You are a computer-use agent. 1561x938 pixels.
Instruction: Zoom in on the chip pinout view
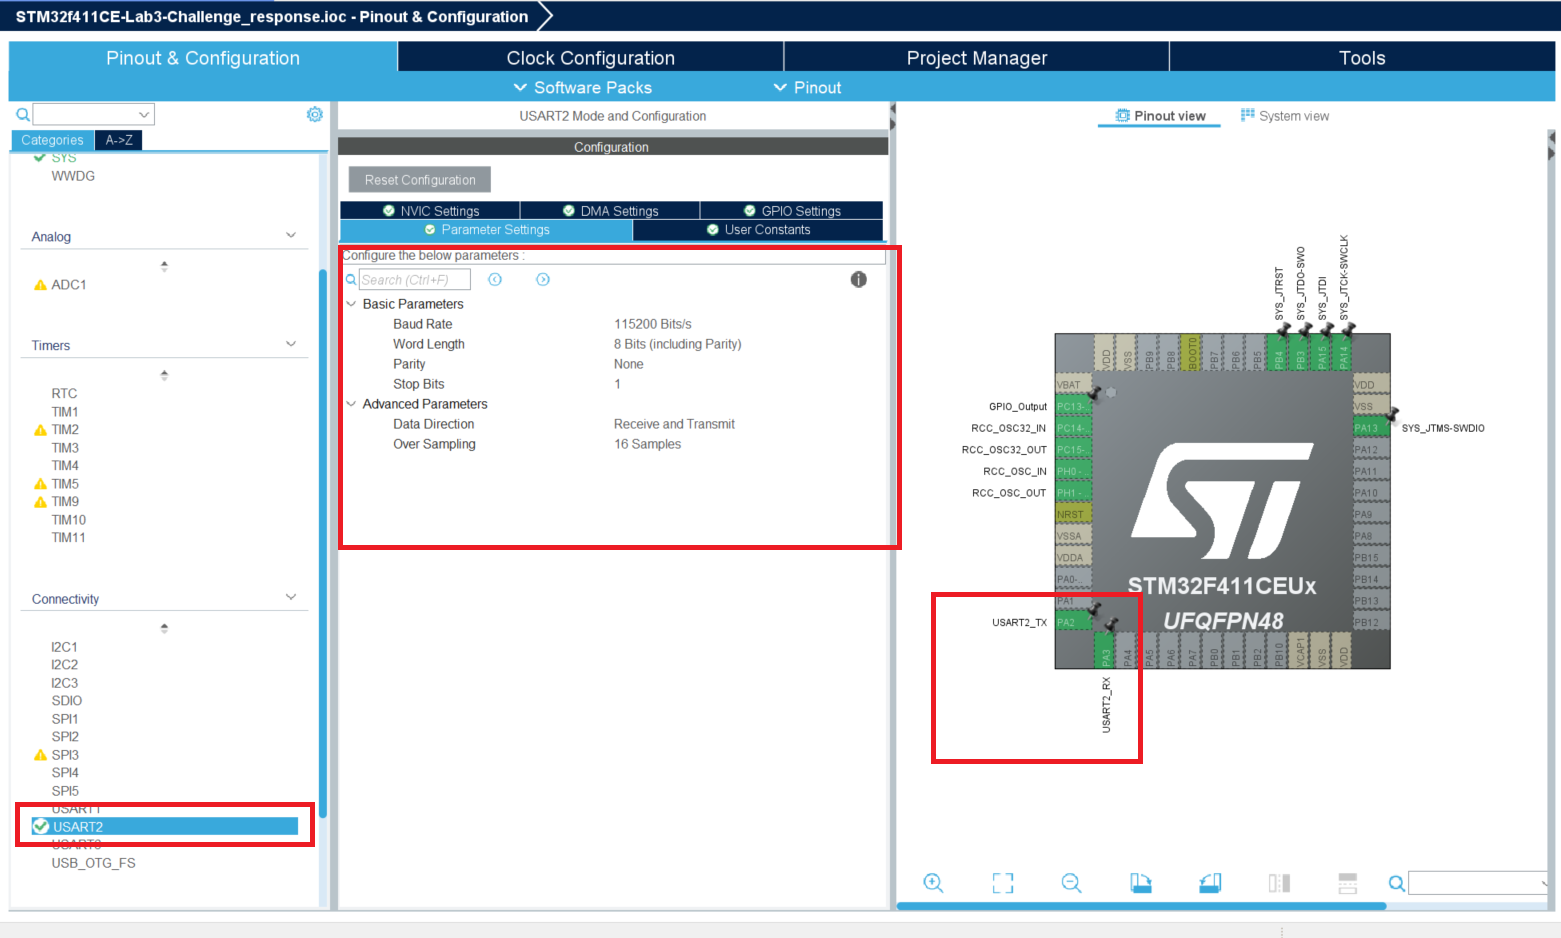(x=933, y=883)
